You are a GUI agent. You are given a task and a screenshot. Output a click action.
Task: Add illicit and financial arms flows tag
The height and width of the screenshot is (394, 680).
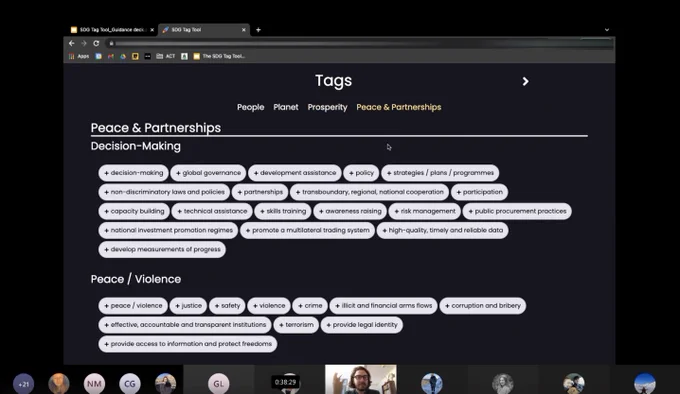click(383, 306)
